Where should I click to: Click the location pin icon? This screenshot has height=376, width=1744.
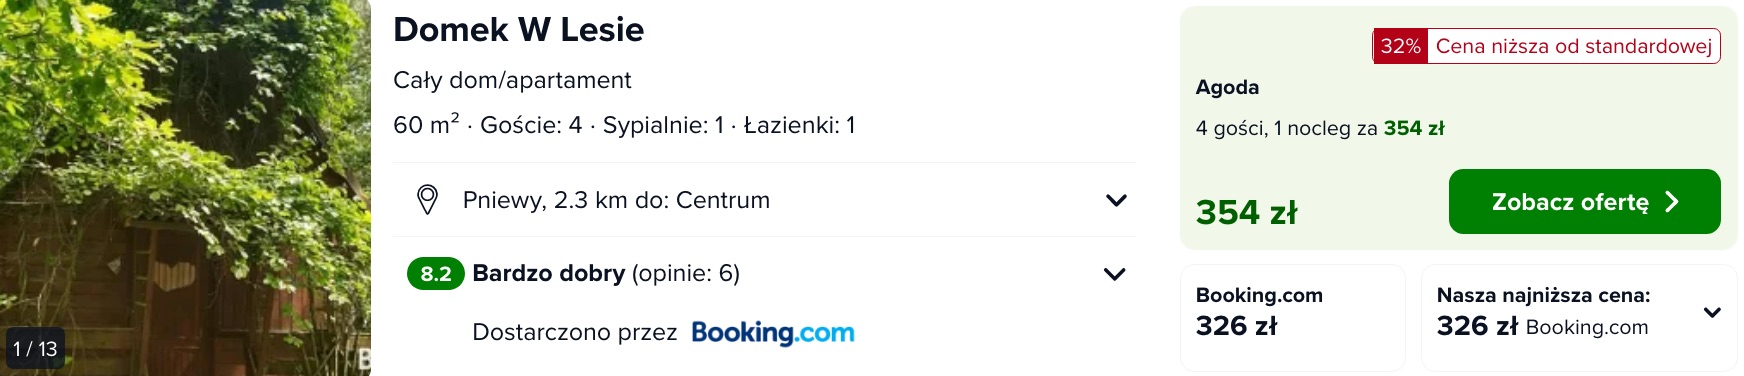tap(427, 200)
